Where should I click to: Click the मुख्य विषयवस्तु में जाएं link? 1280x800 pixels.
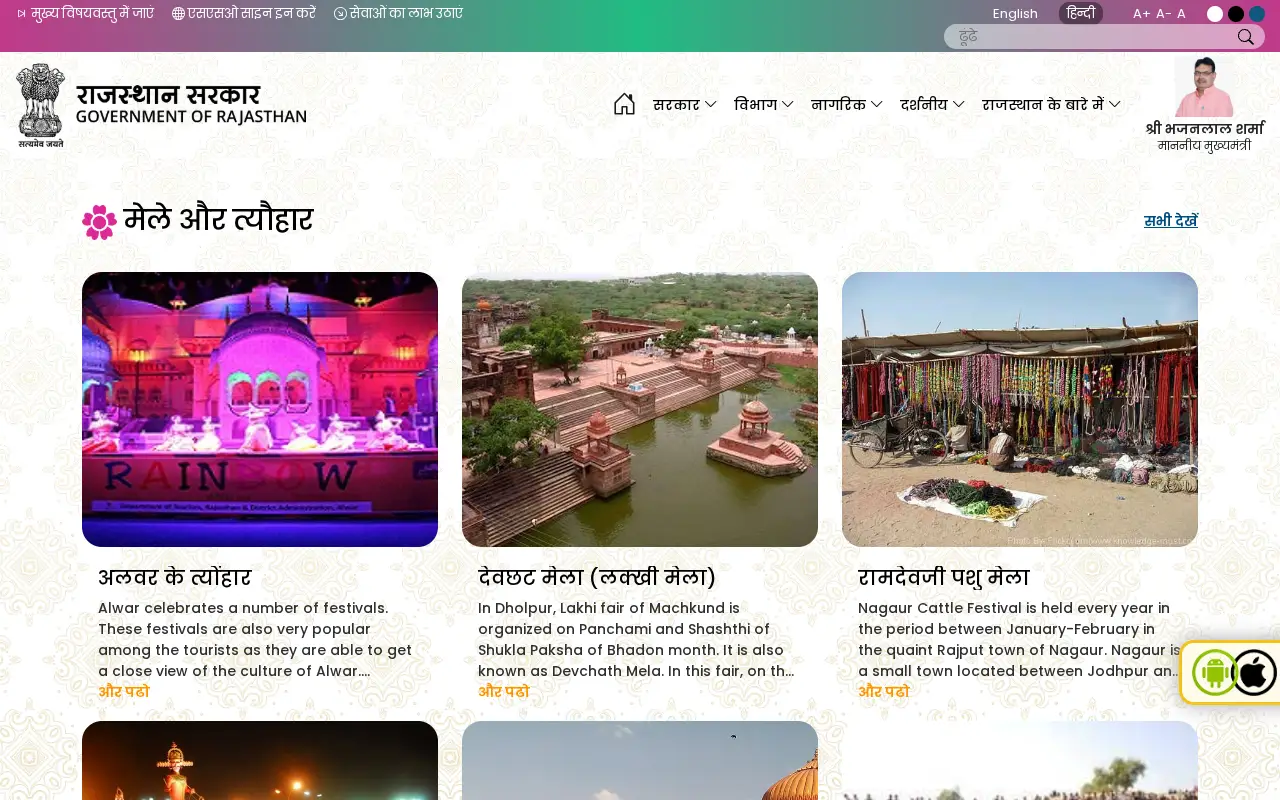[x=92, y=14]
